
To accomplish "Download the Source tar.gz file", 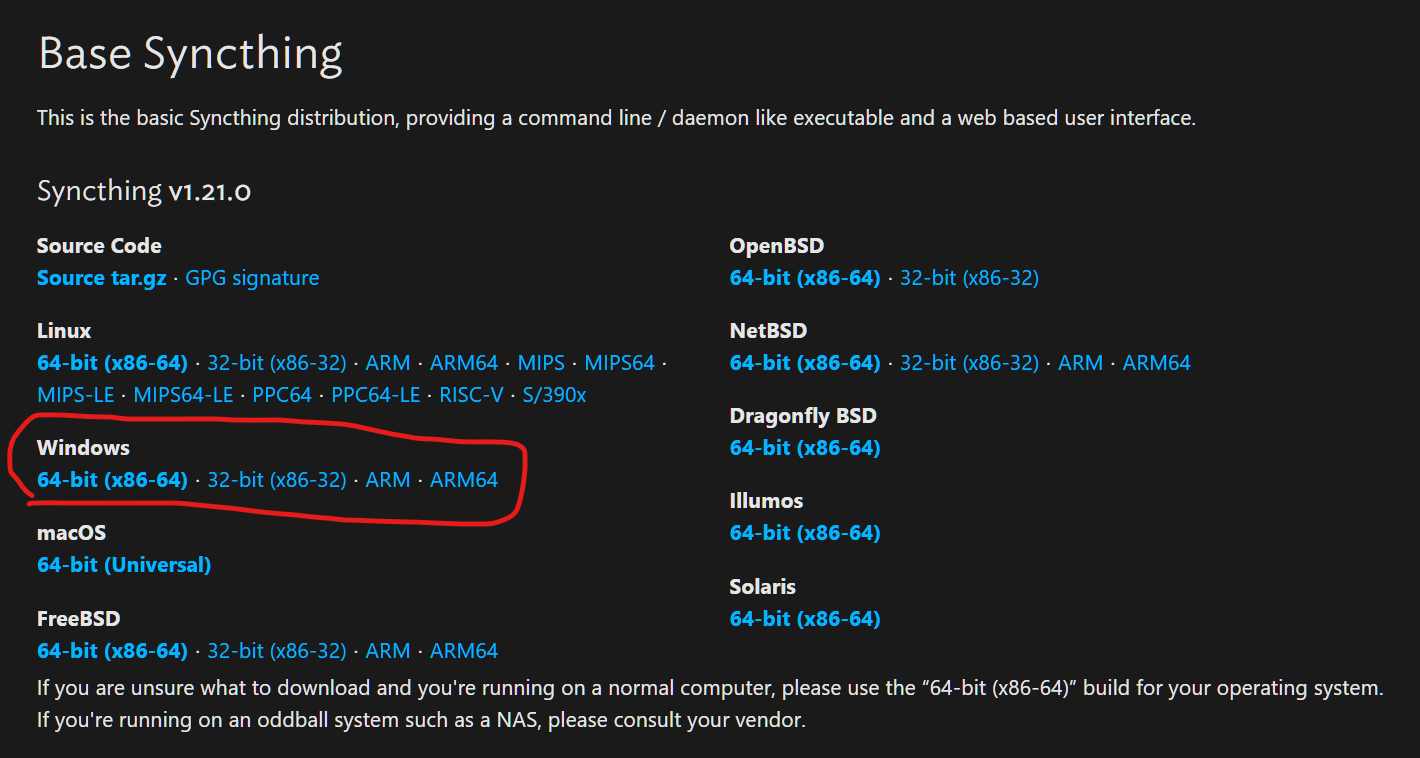I will click(102, 278).
